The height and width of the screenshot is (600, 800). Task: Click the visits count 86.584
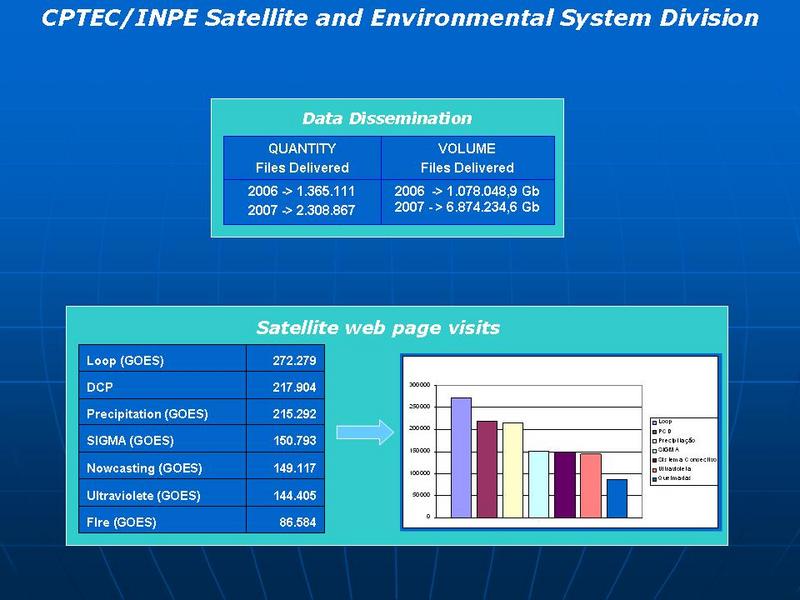pos(297,522)
